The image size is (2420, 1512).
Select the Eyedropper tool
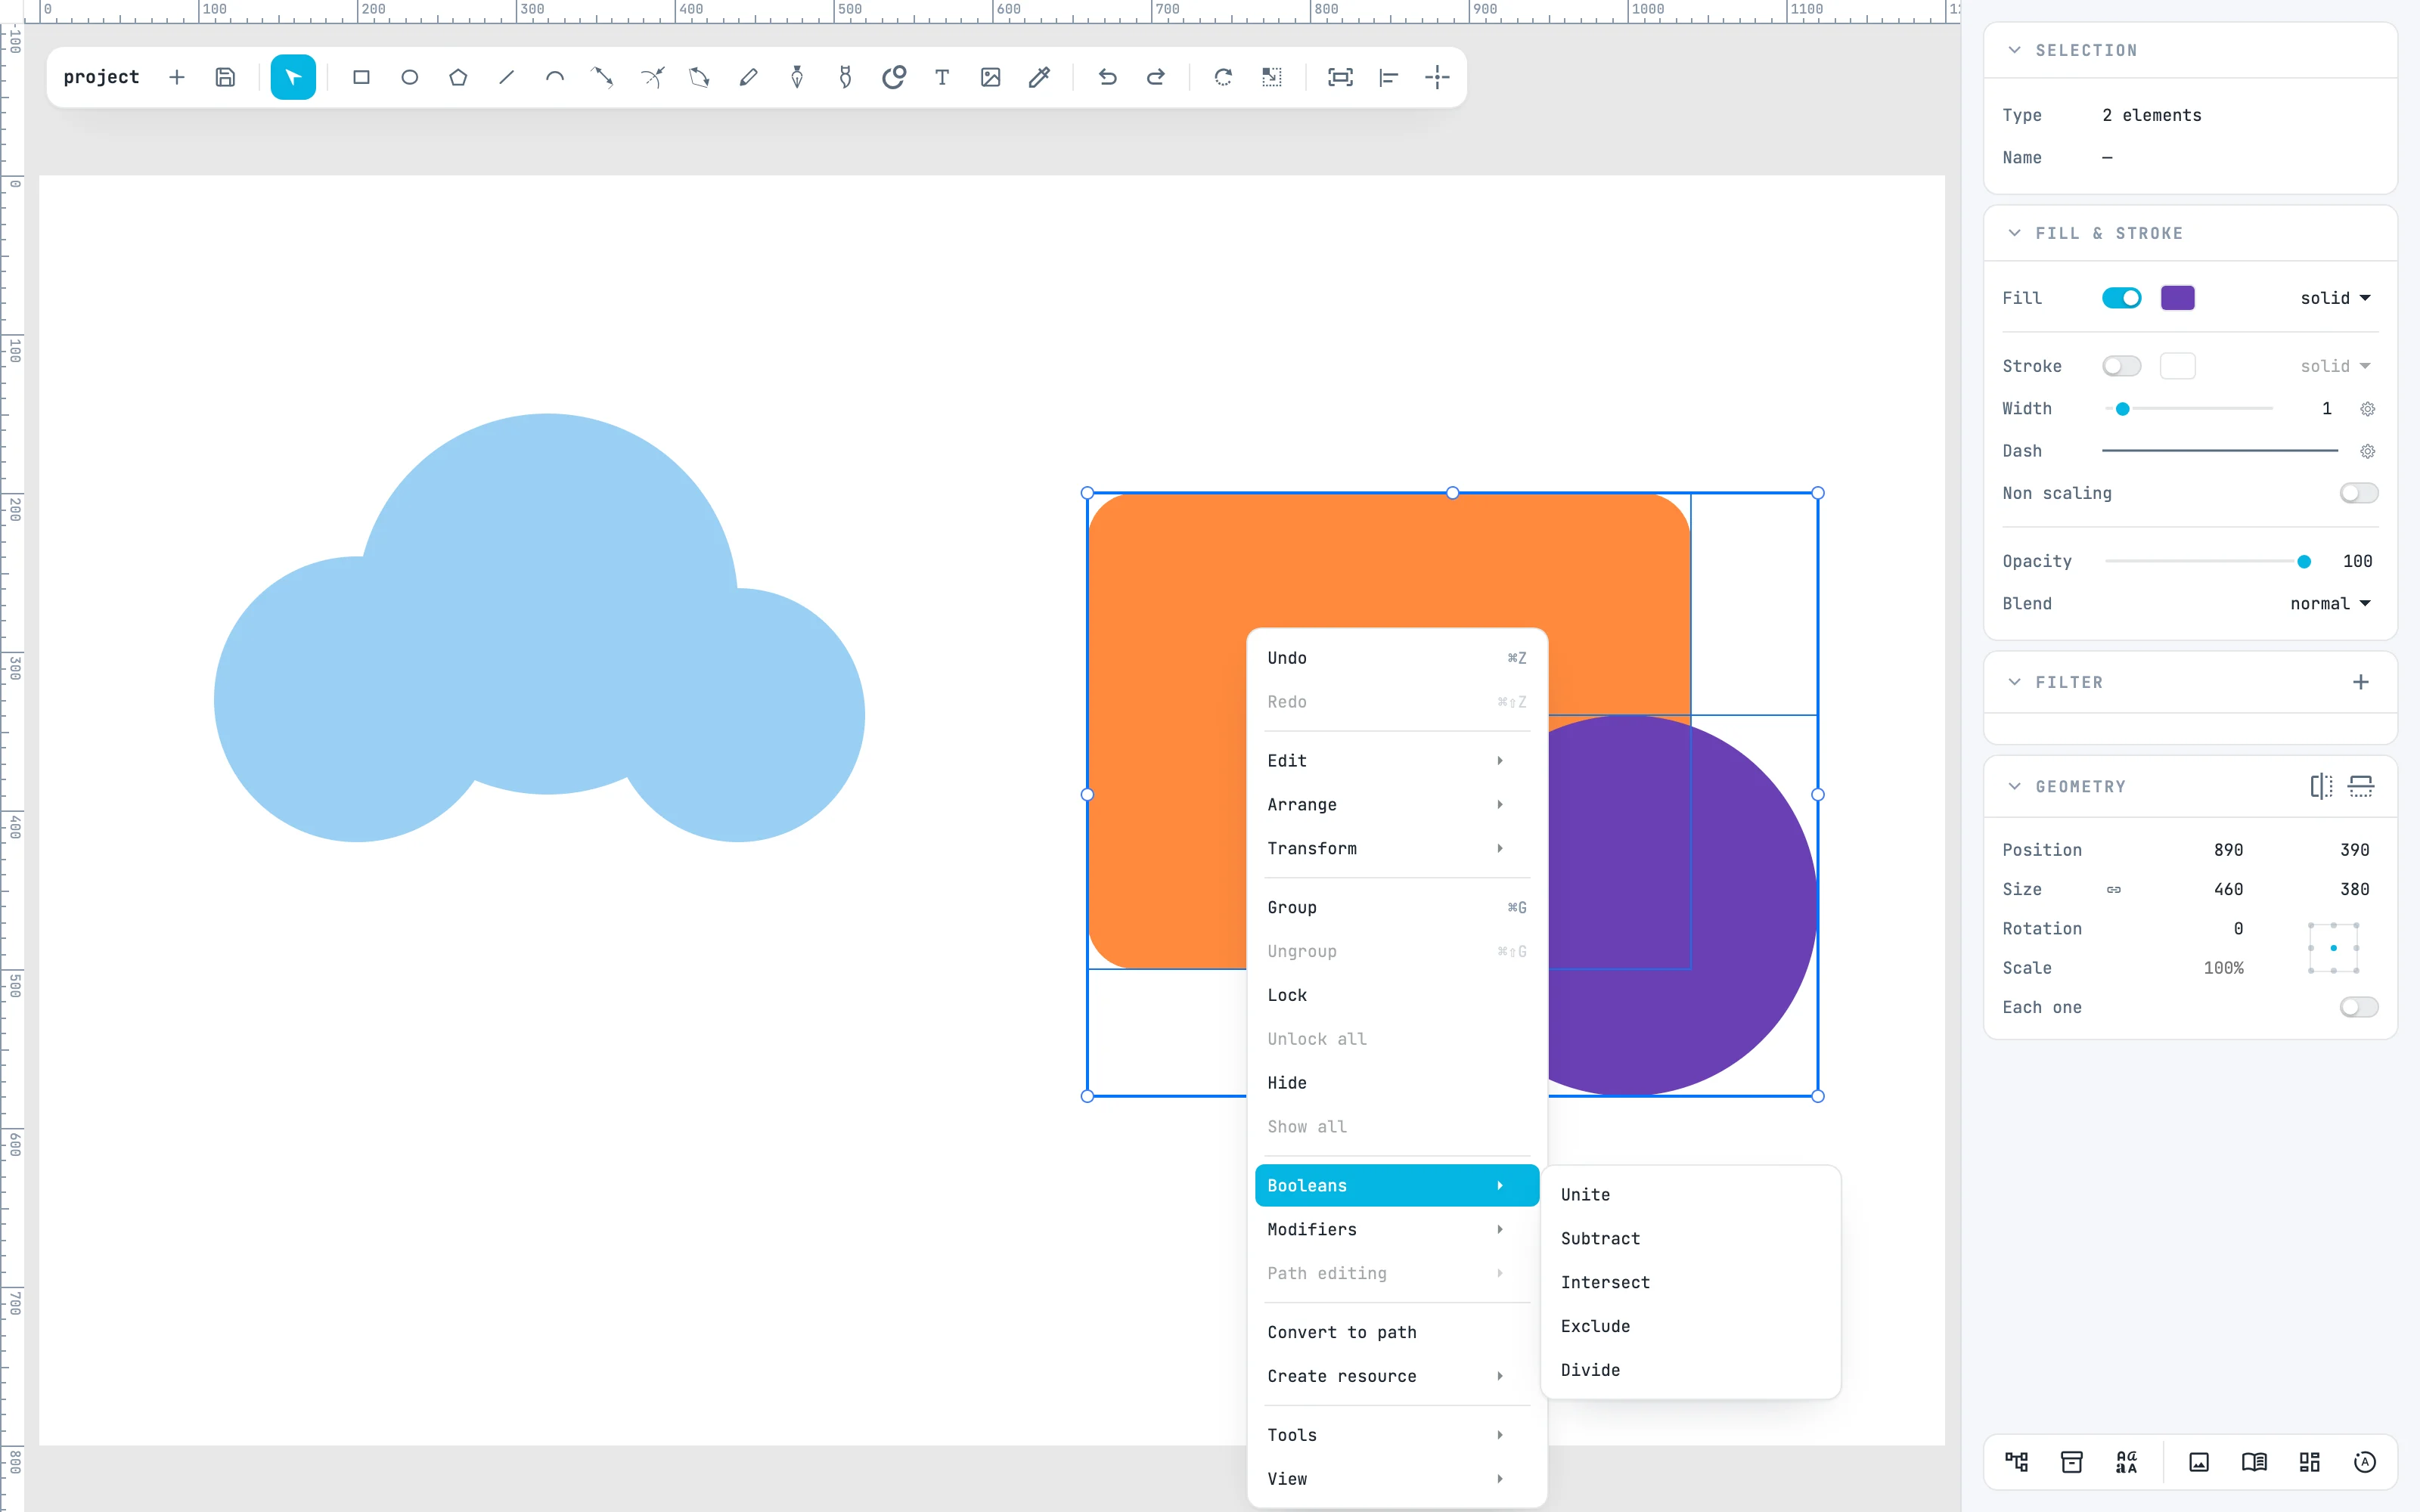point(1039,77)
